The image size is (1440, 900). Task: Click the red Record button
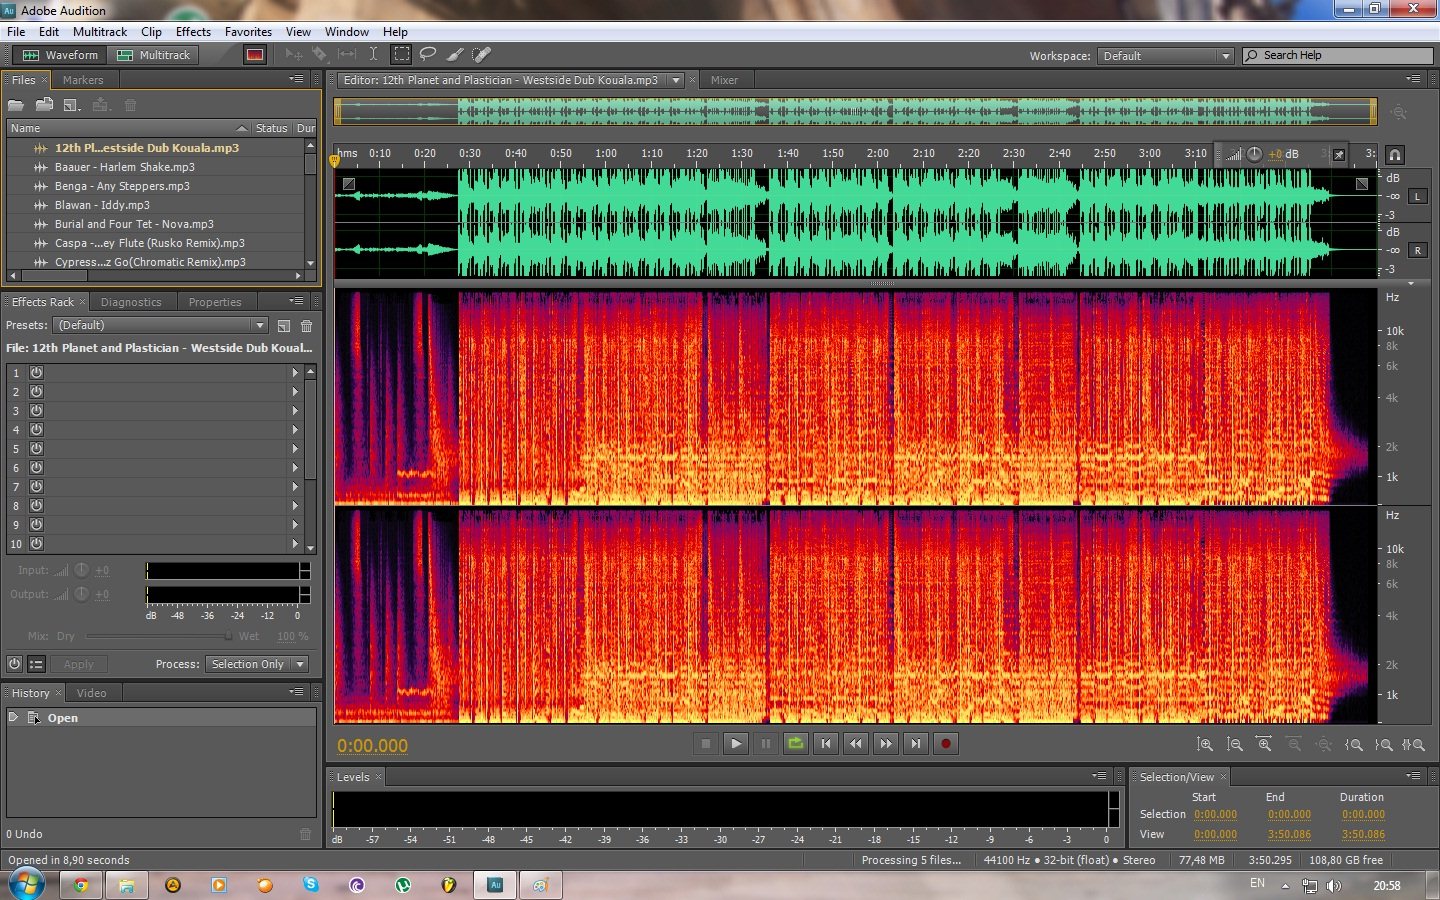[x=946, y=743]
